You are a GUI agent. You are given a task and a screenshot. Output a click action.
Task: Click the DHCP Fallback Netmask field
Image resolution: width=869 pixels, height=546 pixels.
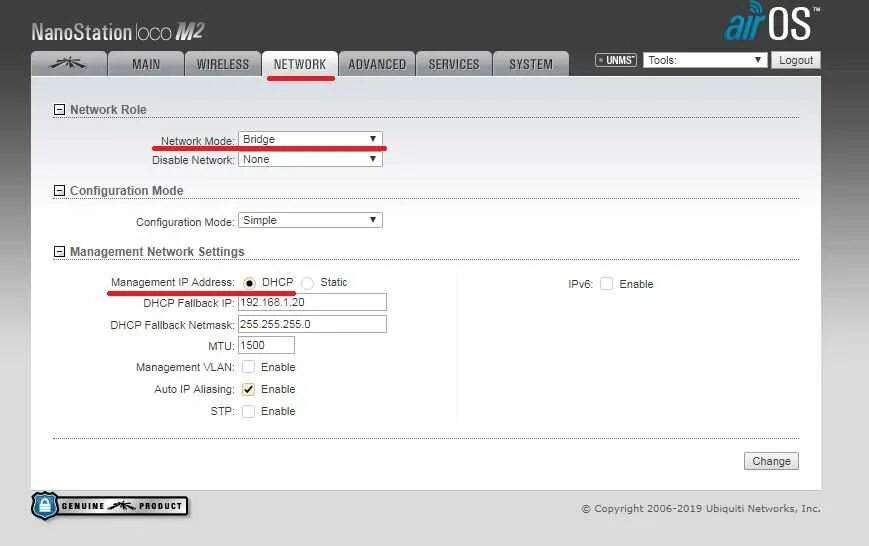[x=313, y=324]
